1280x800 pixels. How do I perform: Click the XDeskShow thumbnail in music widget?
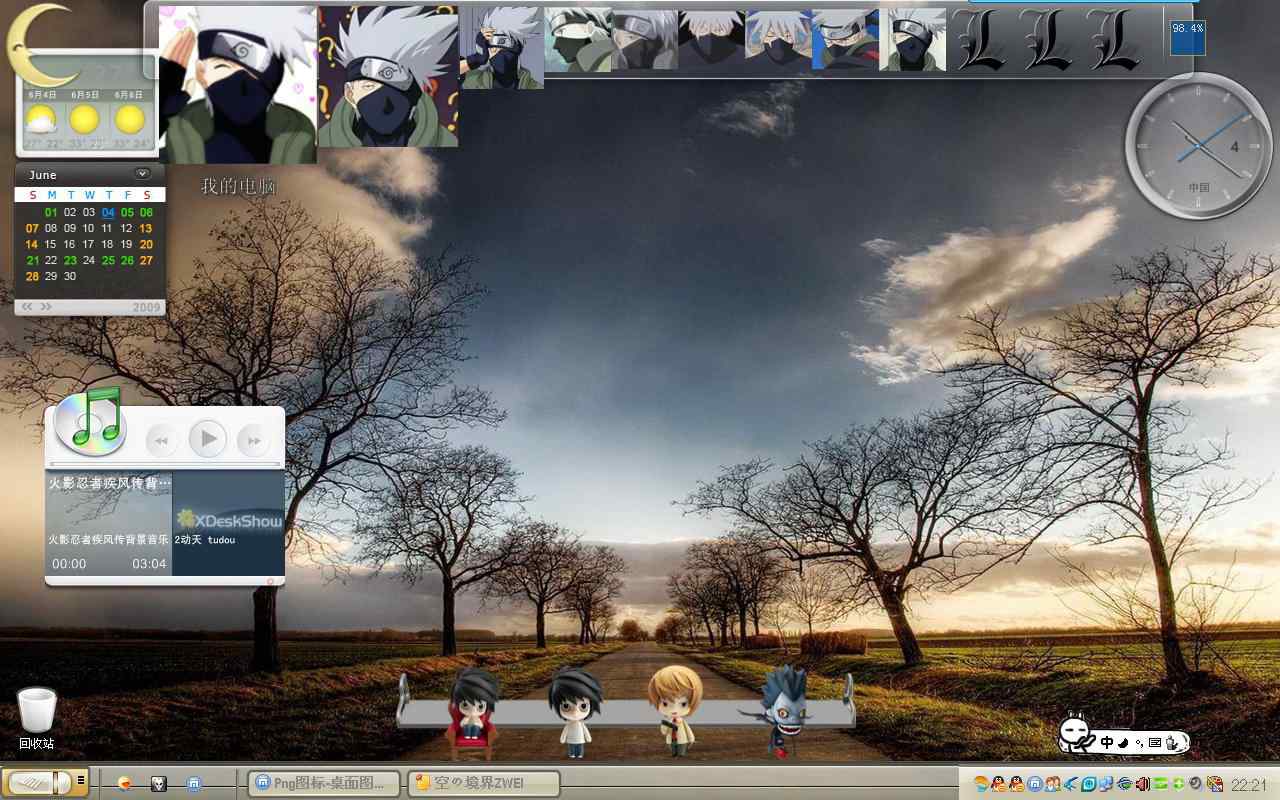tap(229, 523)
